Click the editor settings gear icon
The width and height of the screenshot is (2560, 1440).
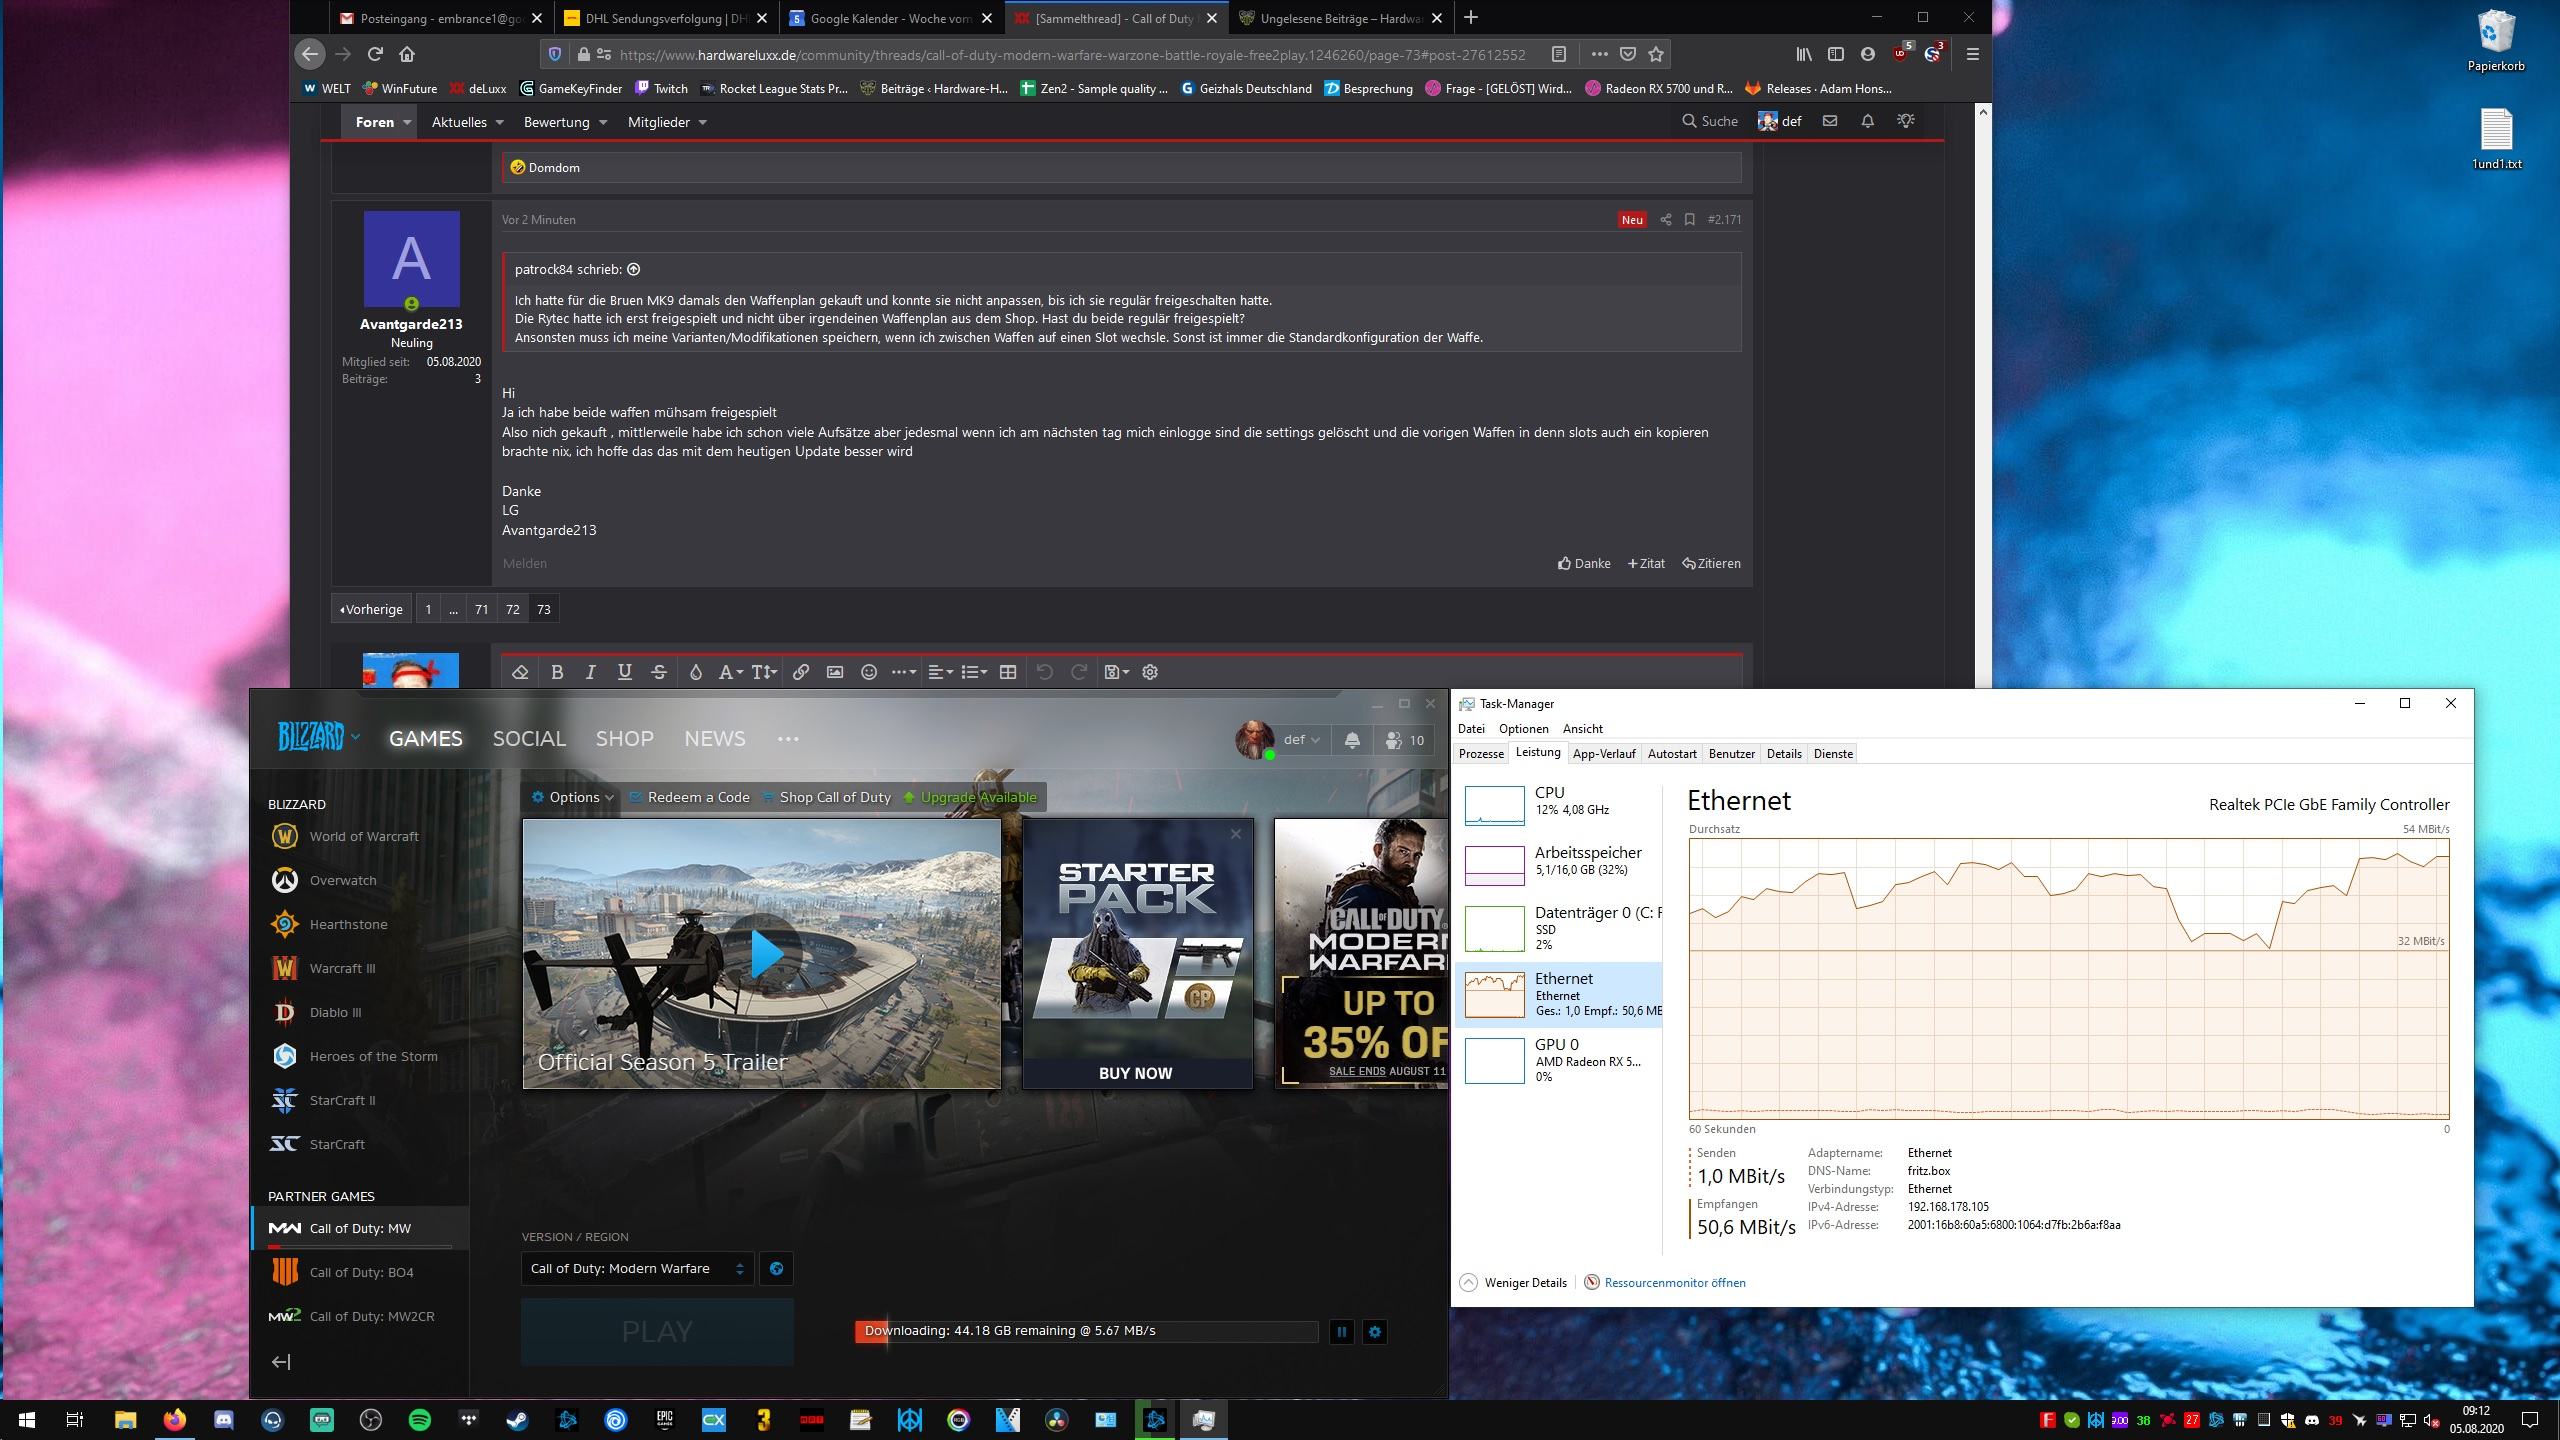coord(1150,672)
